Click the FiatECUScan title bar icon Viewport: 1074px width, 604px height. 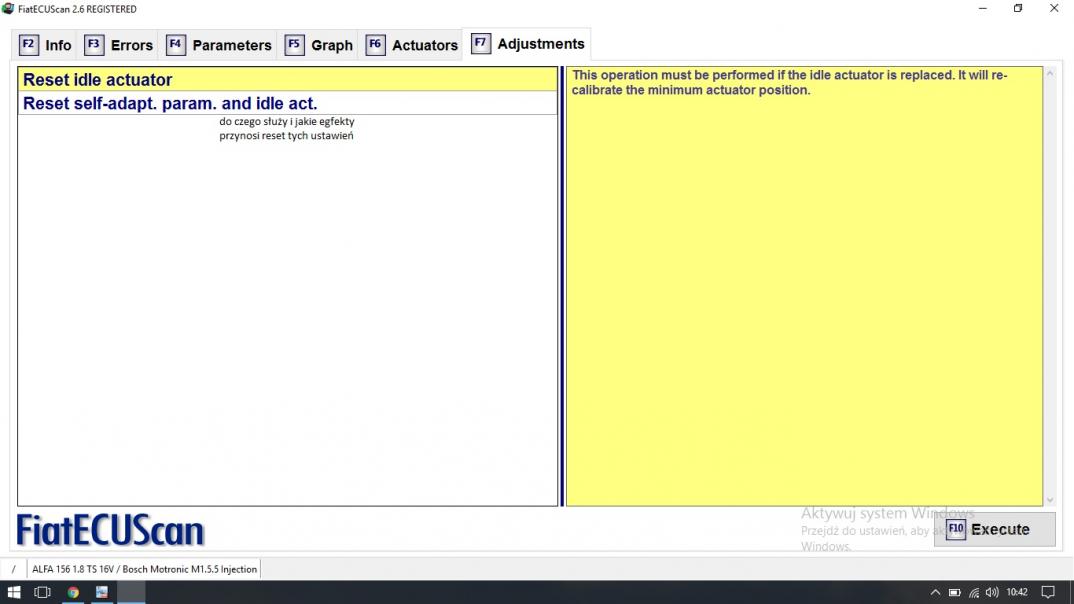coord(8,9)
